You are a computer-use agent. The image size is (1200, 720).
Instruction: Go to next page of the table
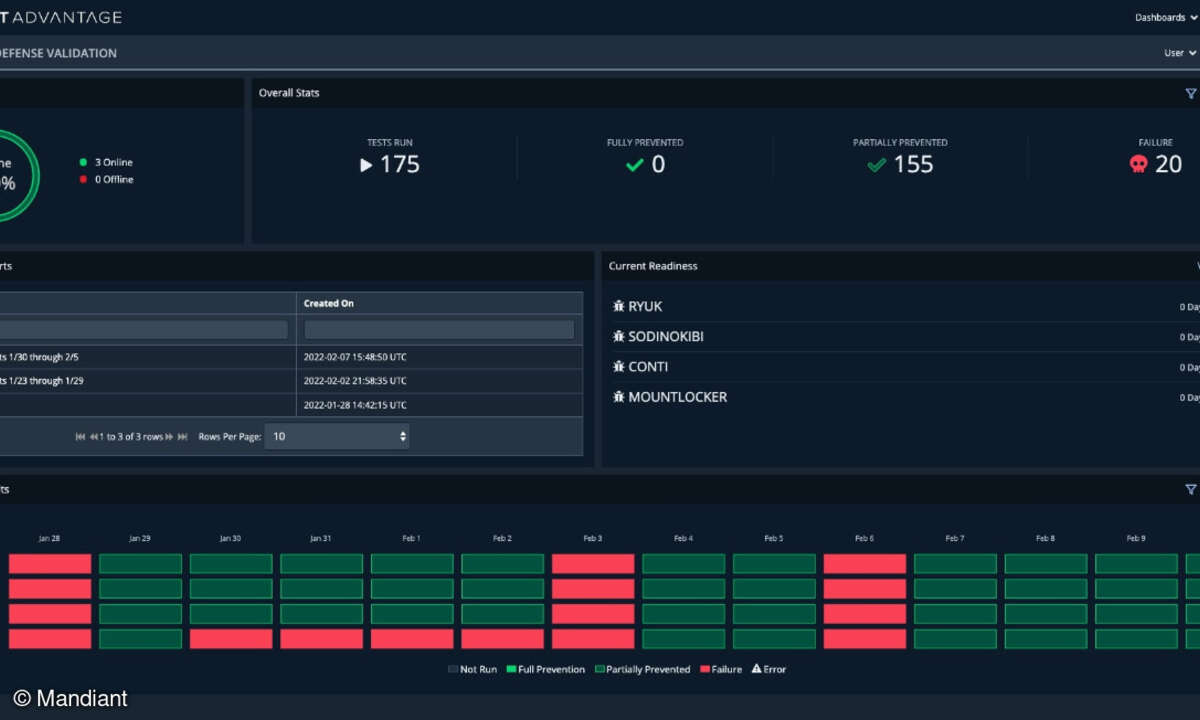pyautogui.click(x=170, y=437)
